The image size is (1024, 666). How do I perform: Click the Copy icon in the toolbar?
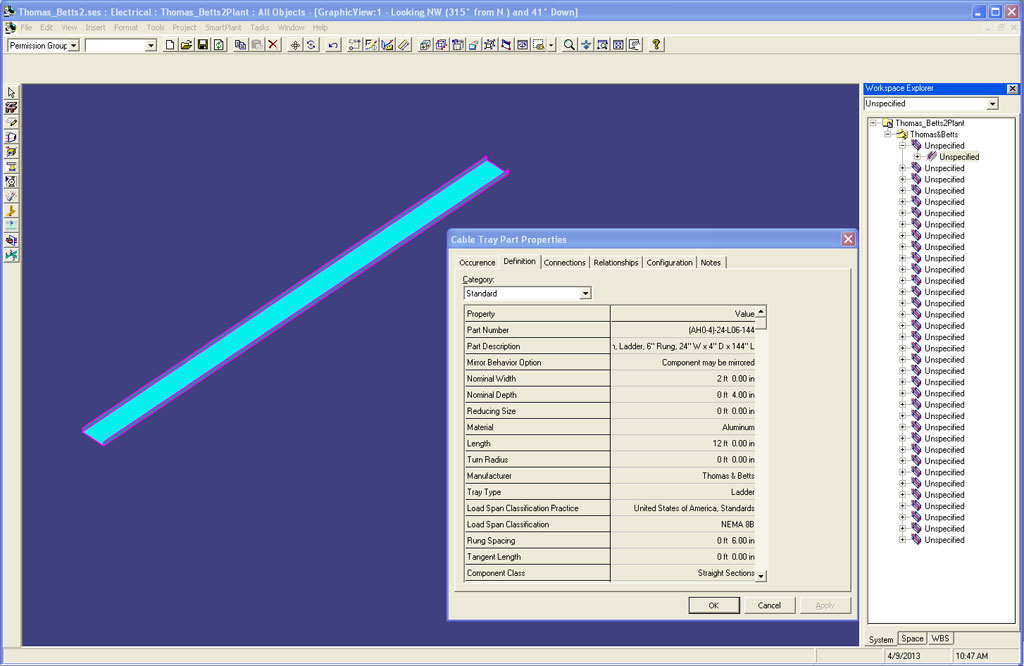click(x=240, y=45)
